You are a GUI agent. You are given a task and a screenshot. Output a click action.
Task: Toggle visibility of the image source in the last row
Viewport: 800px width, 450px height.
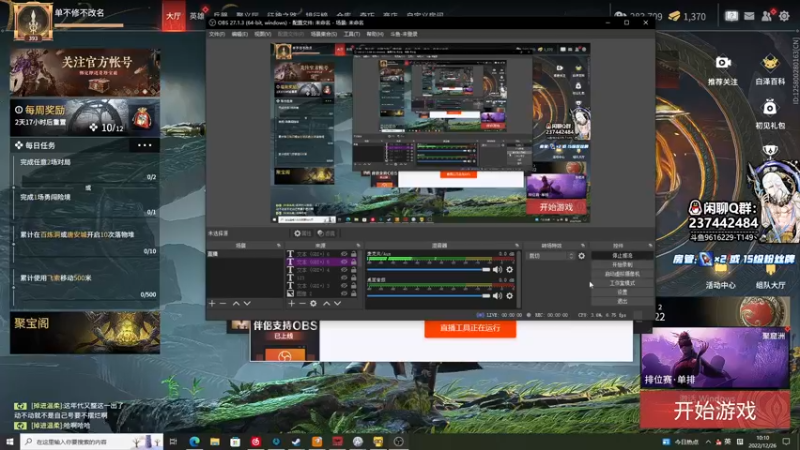pos(344,294)
